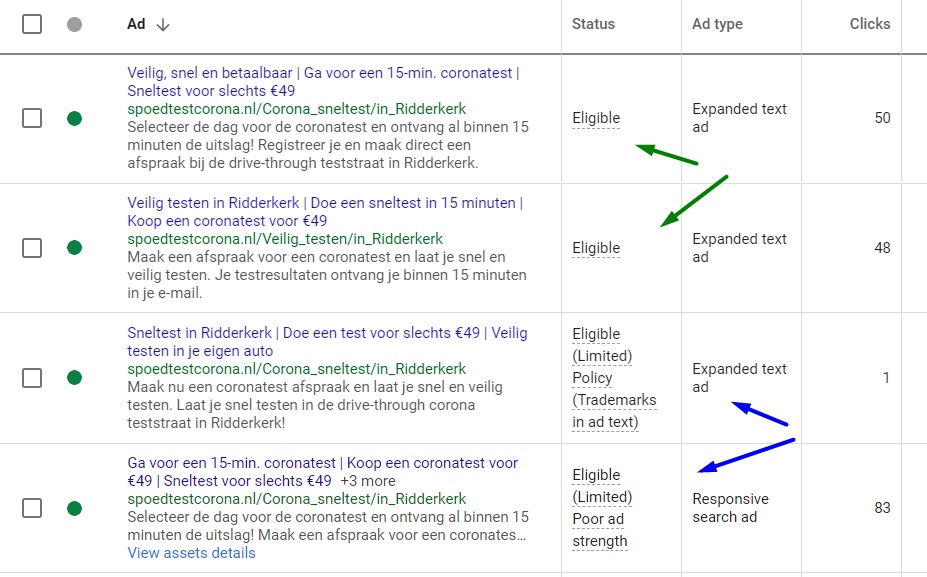Screen dimensions: 927x577
Task: Select checkbox for 'Veilig testen in Ridderkerk' ad
Action: click(32, 248)
